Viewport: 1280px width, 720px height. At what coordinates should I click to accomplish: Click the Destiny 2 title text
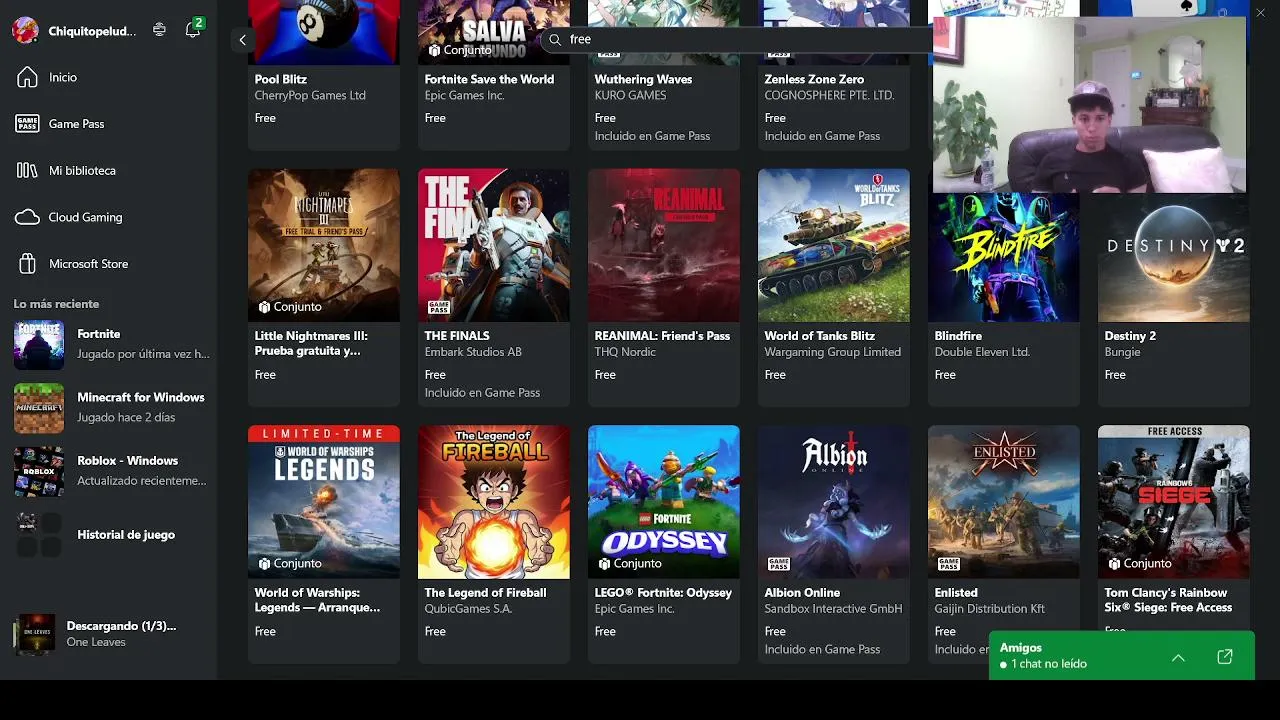click(x=1130, y=336)
